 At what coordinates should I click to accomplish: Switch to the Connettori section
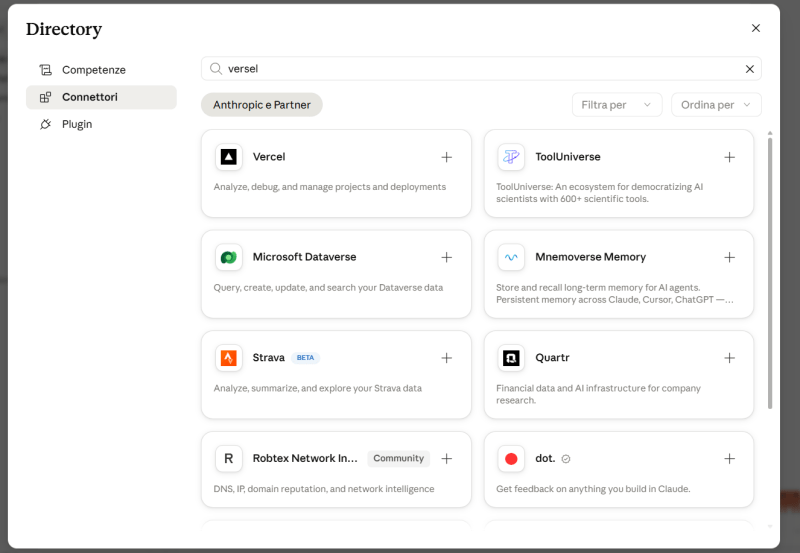tap(101, 97)
